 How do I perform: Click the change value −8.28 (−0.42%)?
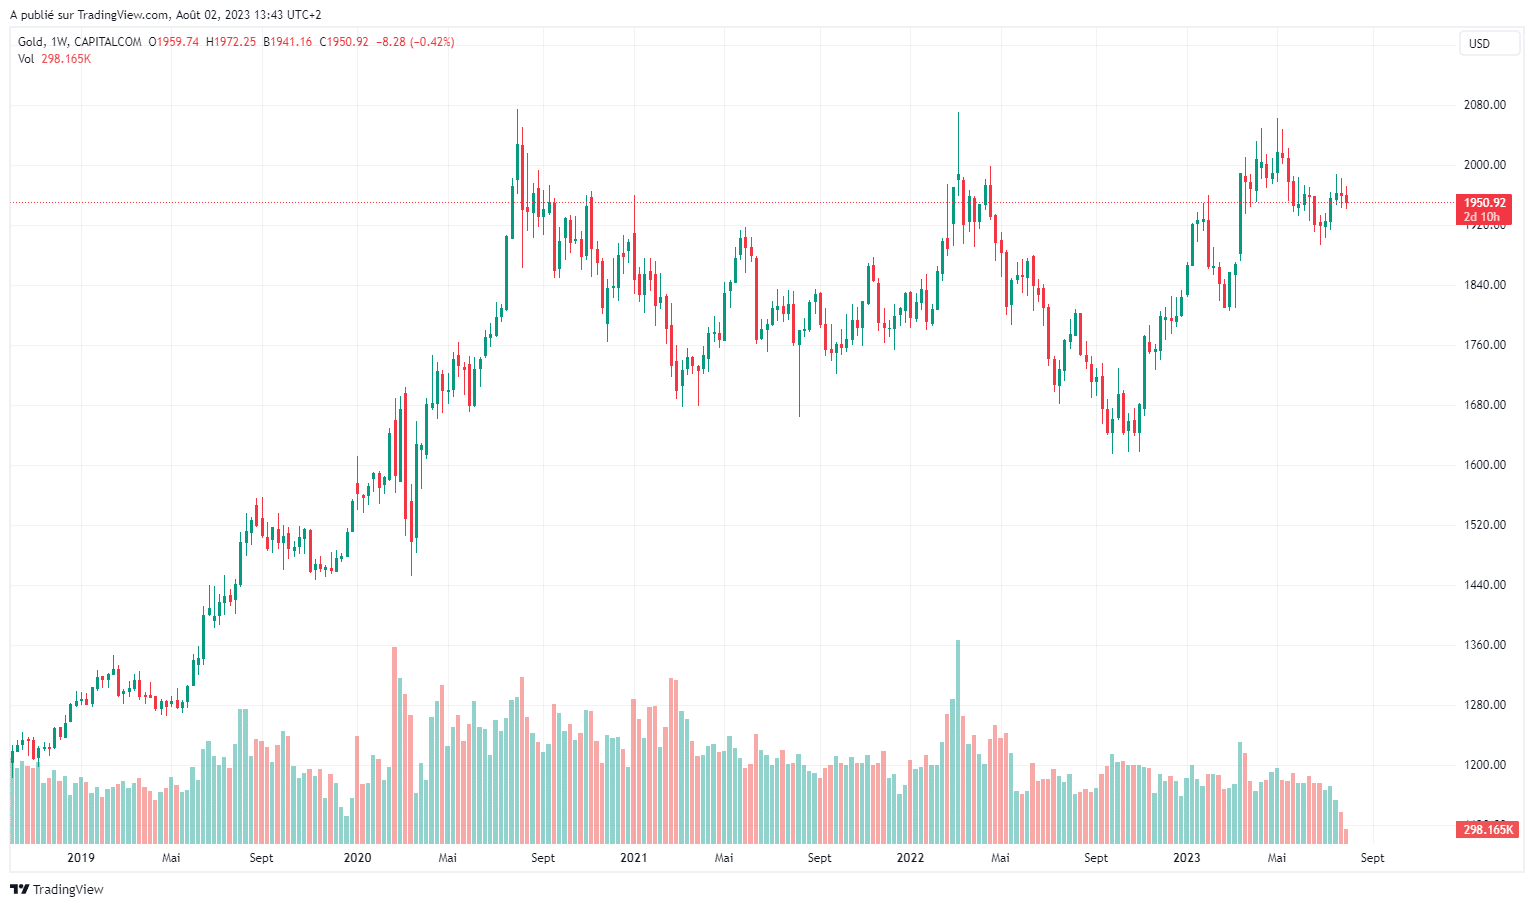(415, 42)
